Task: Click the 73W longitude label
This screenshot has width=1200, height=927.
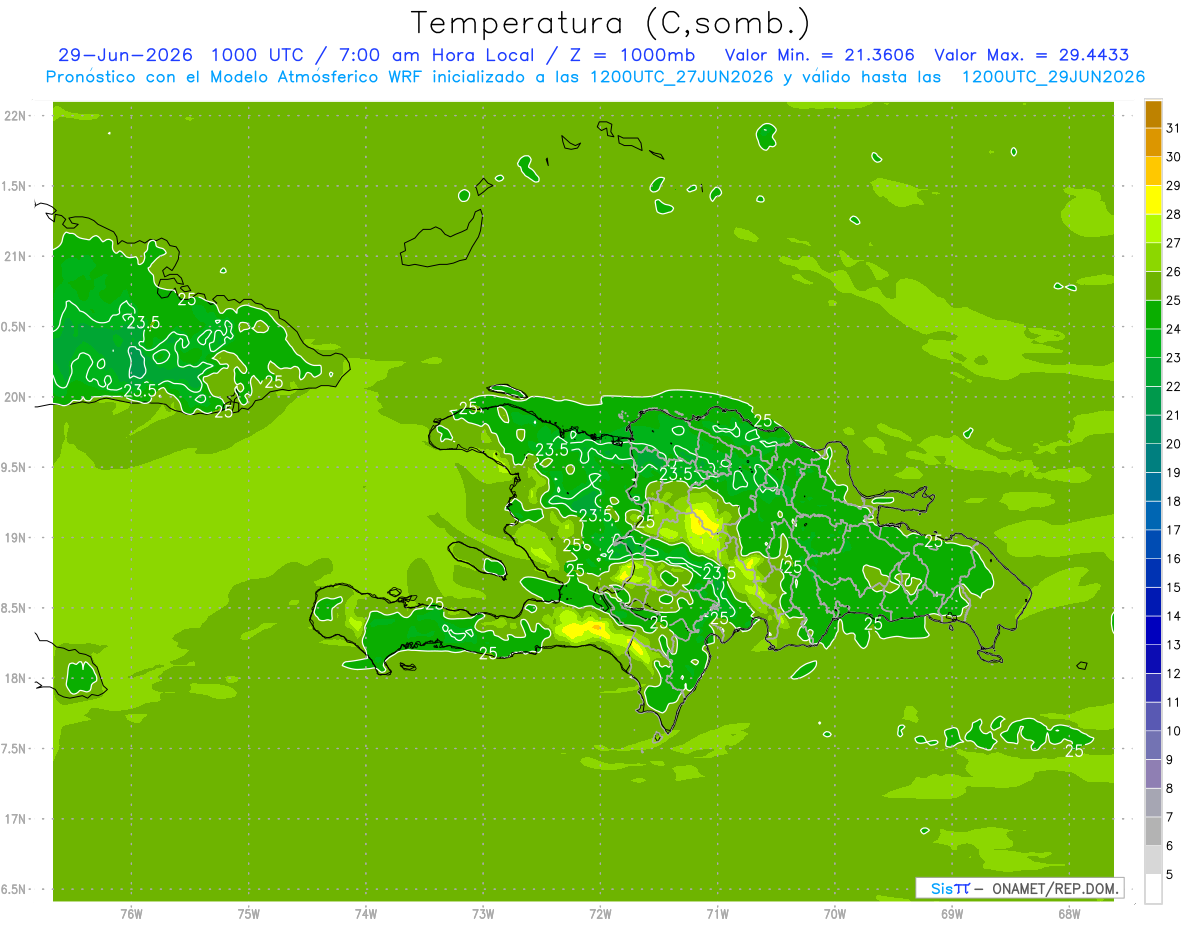Action: point(483,914)
